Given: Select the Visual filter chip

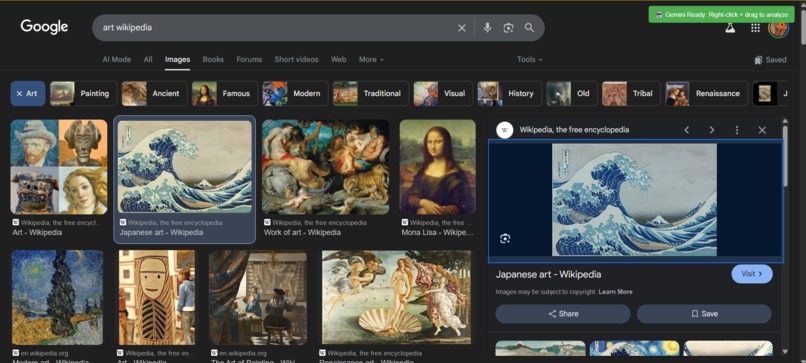Looking at the screenshot, I should coord(443,94).
